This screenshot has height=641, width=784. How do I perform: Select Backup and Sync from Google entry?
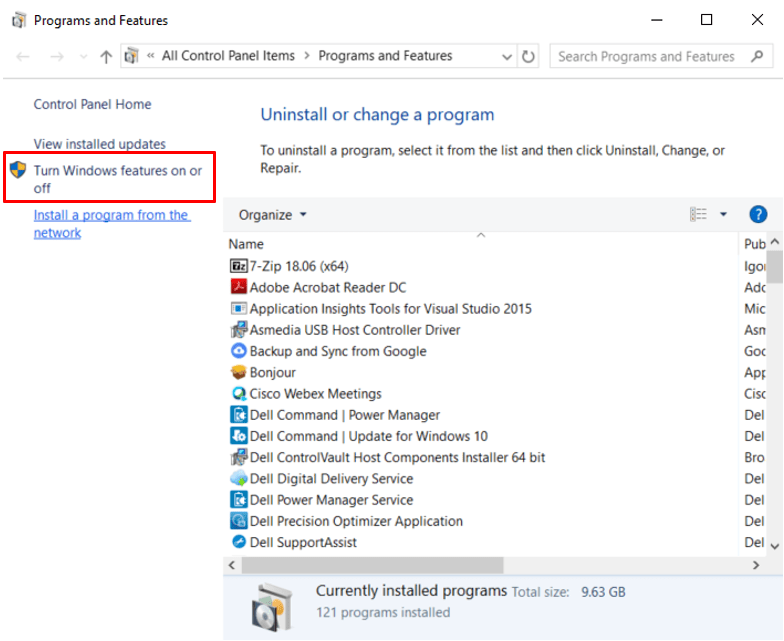point(338,351)
